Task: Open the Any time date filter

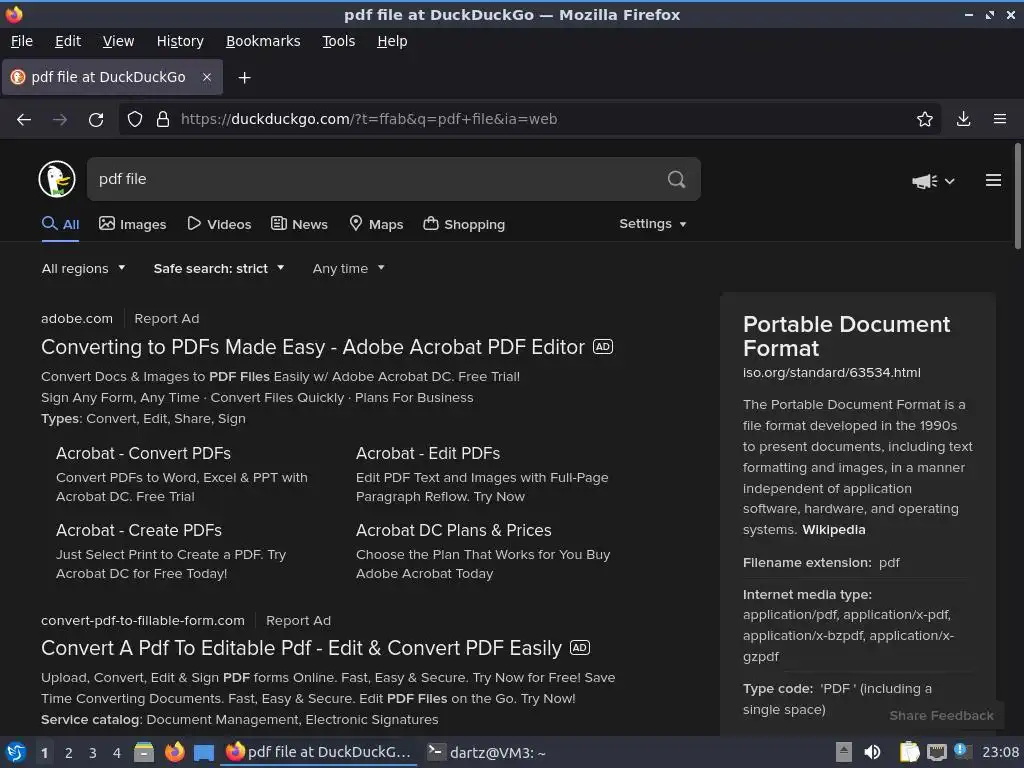Action: click(348, 268)
